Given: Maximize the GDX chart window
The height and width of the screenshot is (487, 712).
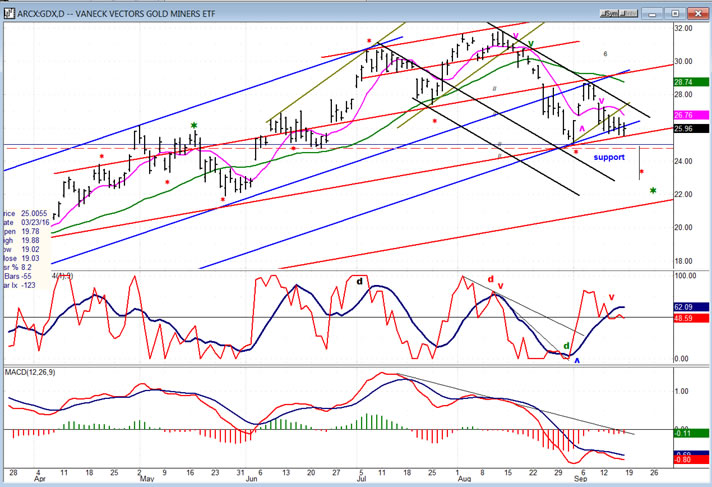Looking at the screenshot, I should pos(675,14).
